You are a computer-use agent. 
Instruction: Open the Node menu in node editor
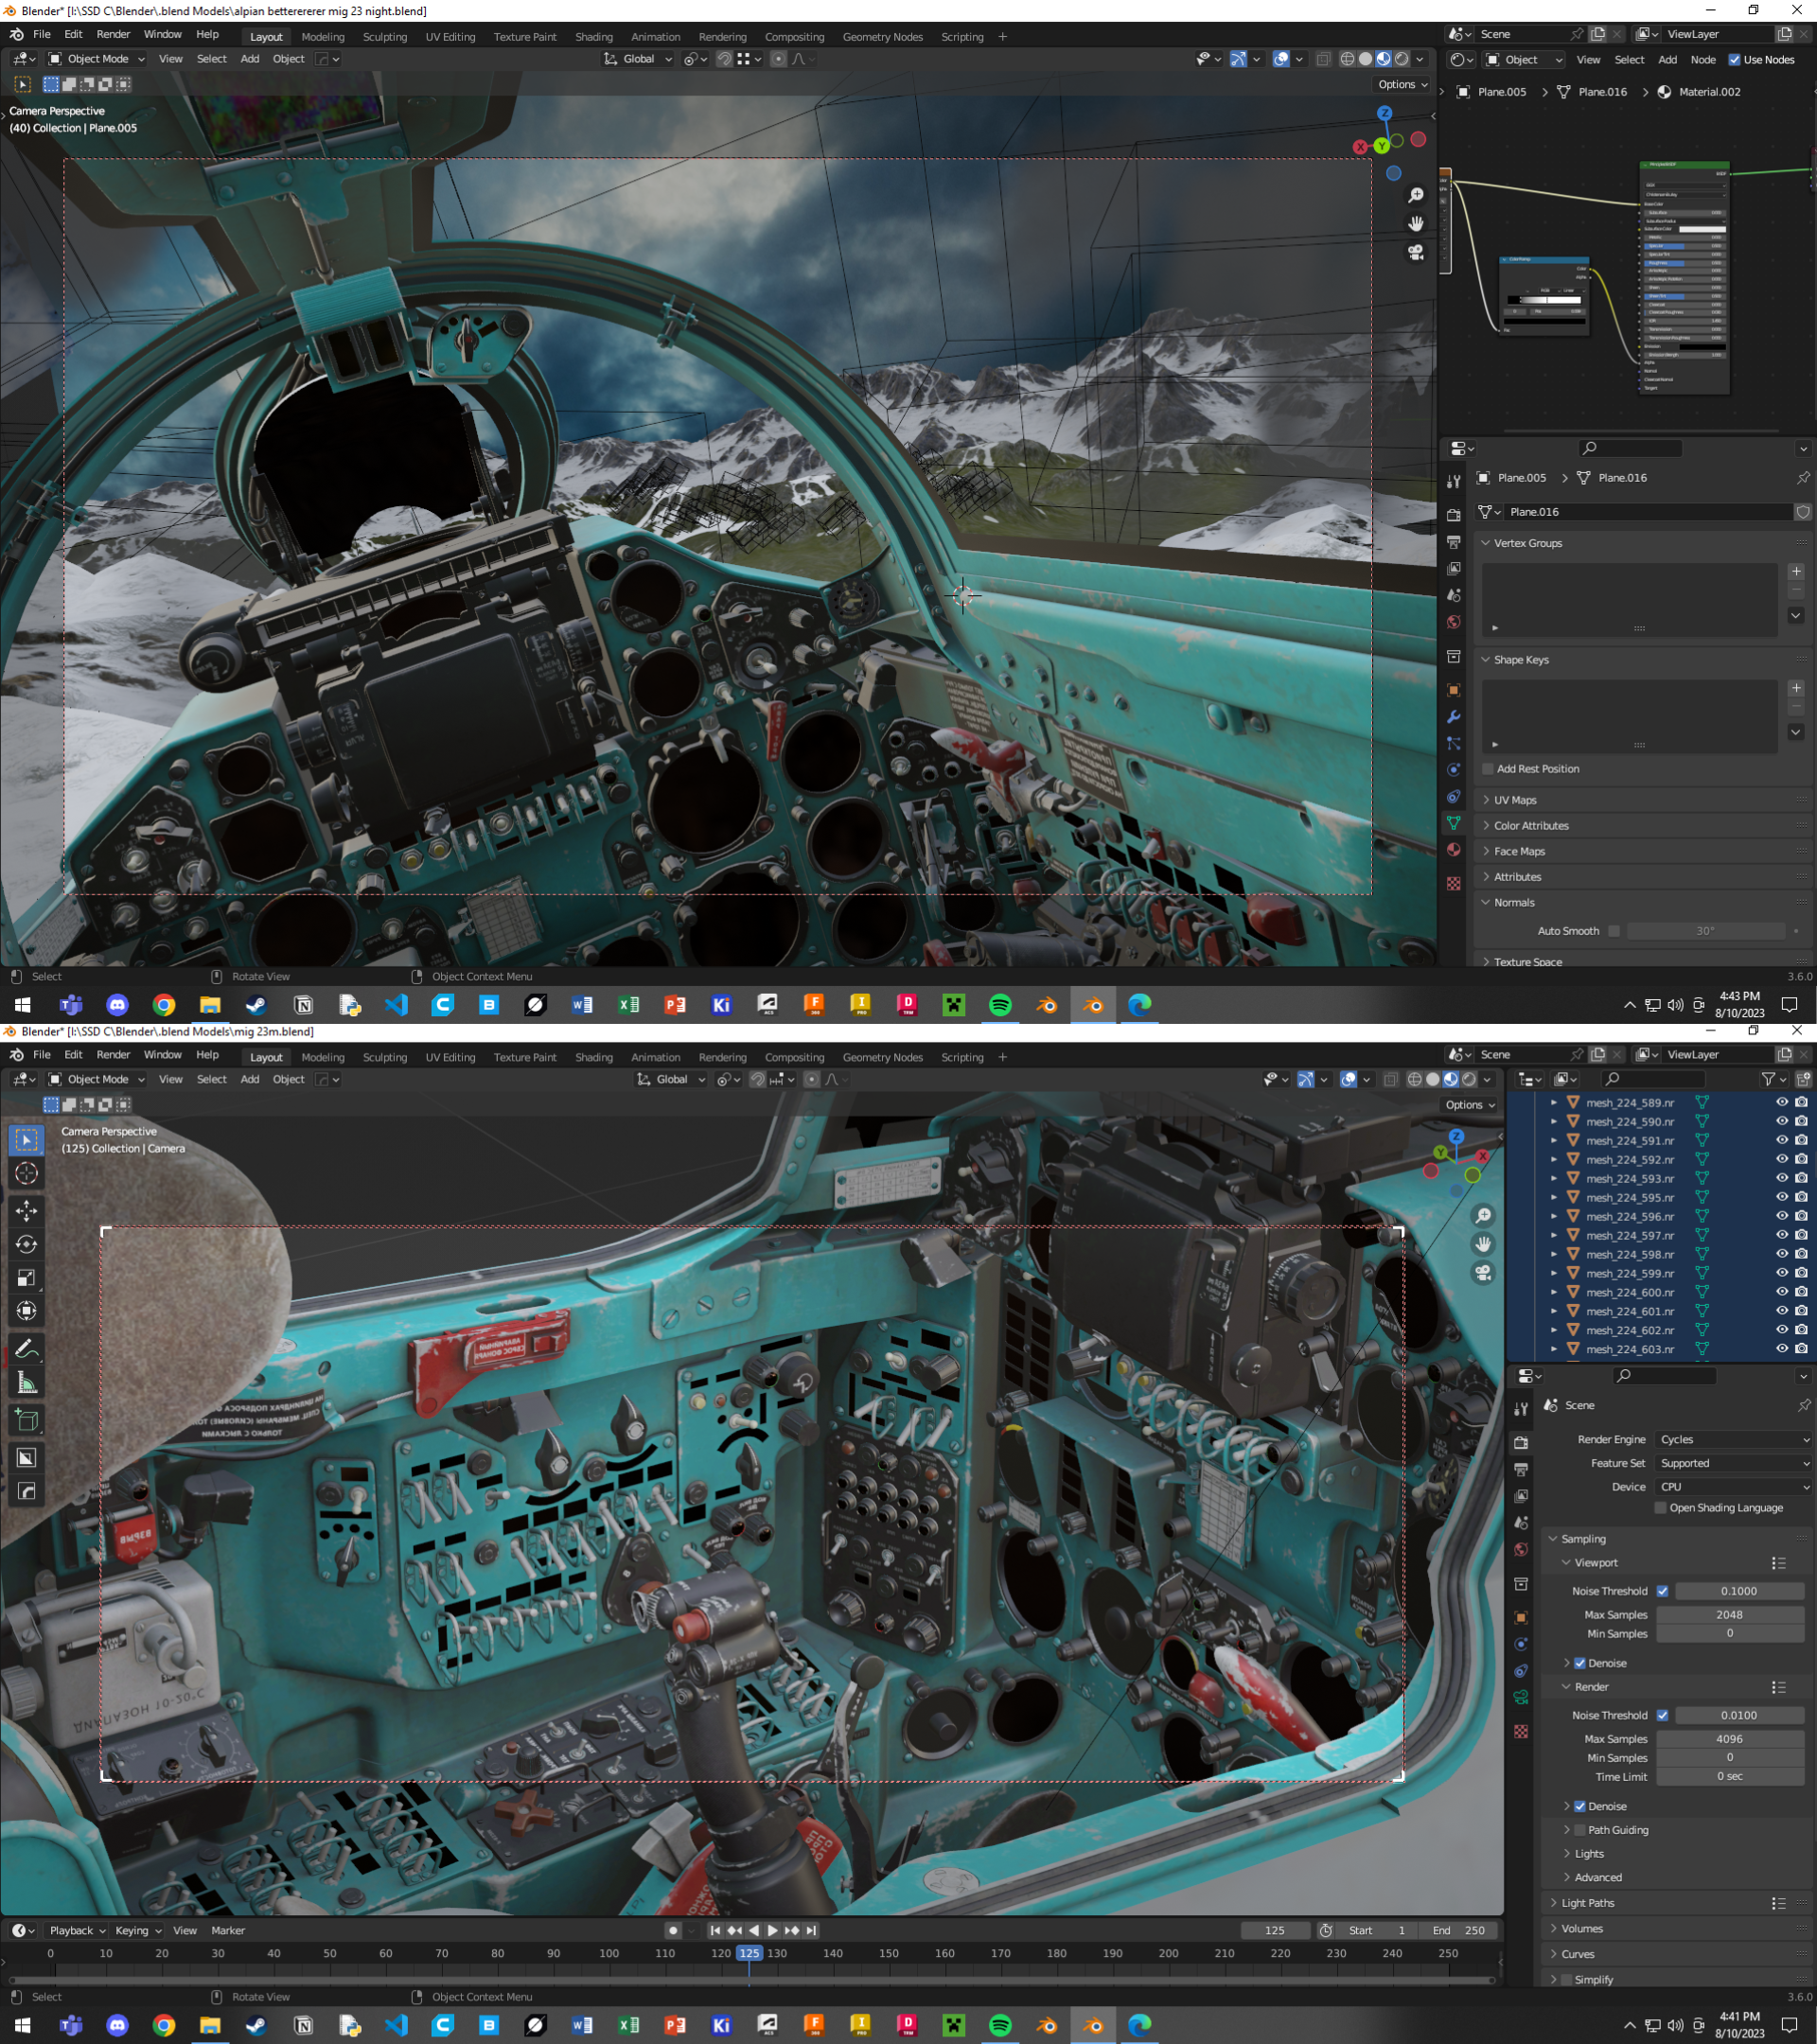1703,60
